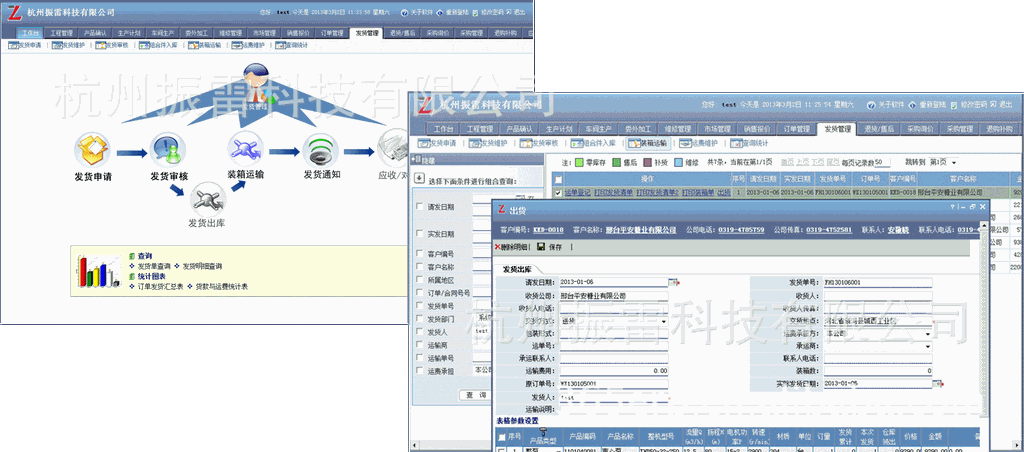Open 组合件入库 toolbar item in front window
This screenshot has height=452, width=1024.
pos(593,143)
